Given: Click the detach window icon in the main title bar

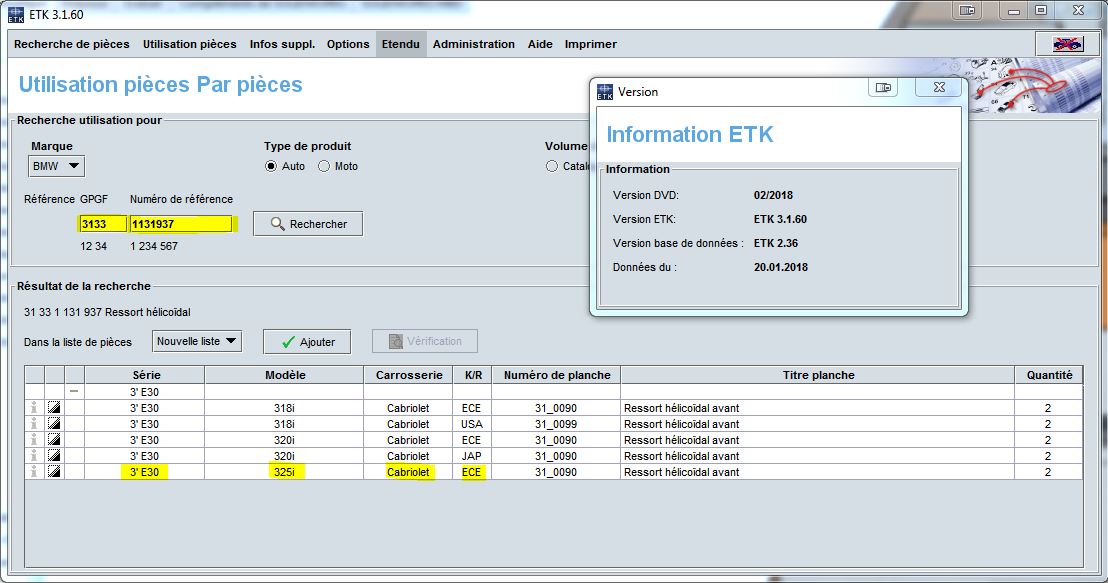Looking at the screenshot, I should point(967,11).
